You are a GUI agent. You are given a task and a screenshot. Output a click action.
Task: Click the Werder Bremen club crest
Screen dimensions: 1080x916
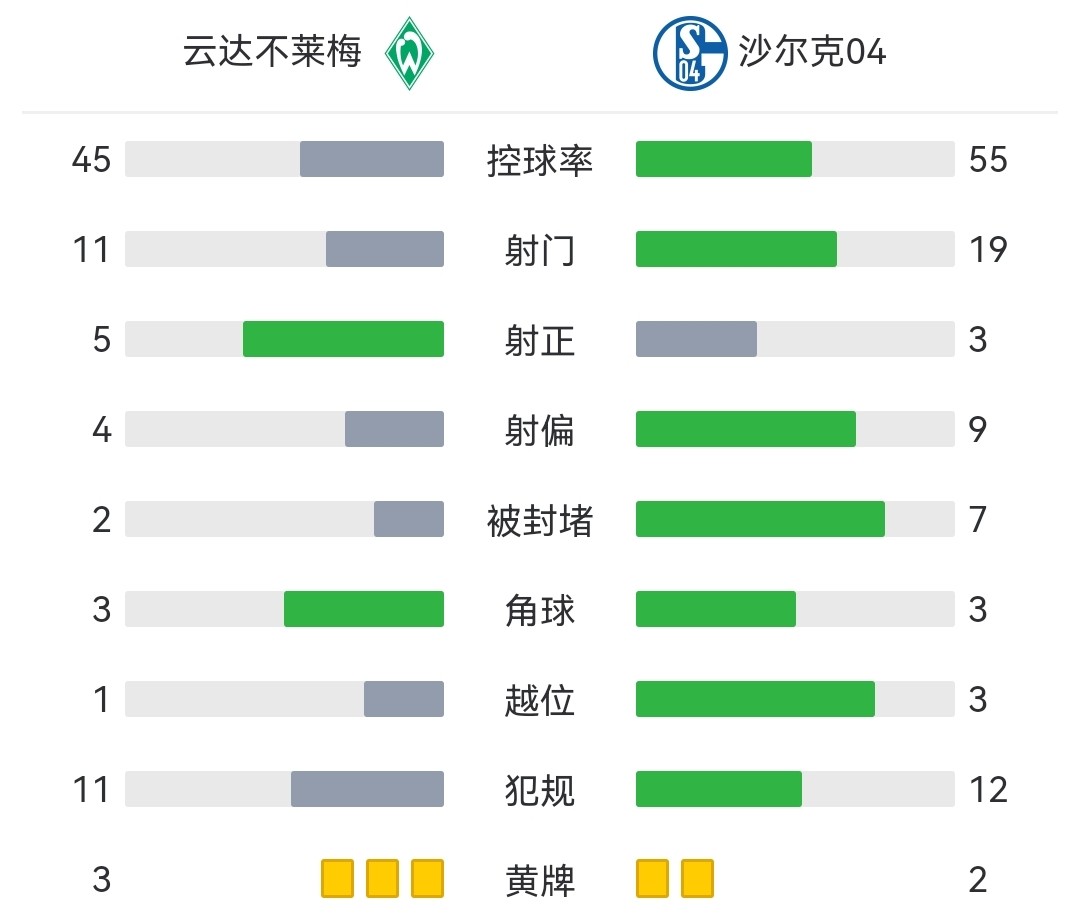pyautogui.click(x=407, y=53)
